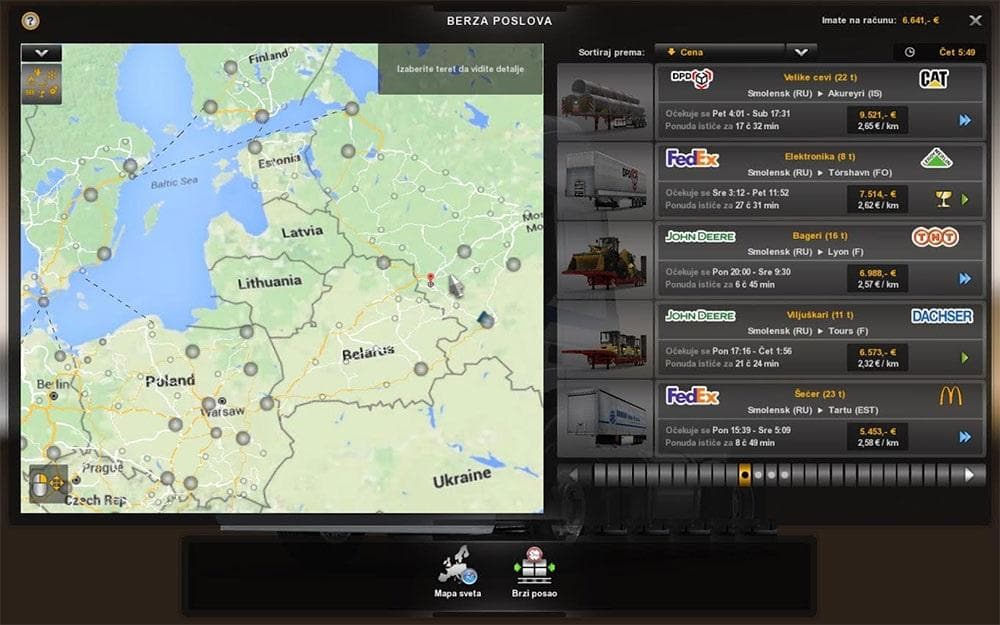The width and height of the screenshot is (1000, 625).
Task: Select the white box trailer thumbnail
Action: coord(605,181)
